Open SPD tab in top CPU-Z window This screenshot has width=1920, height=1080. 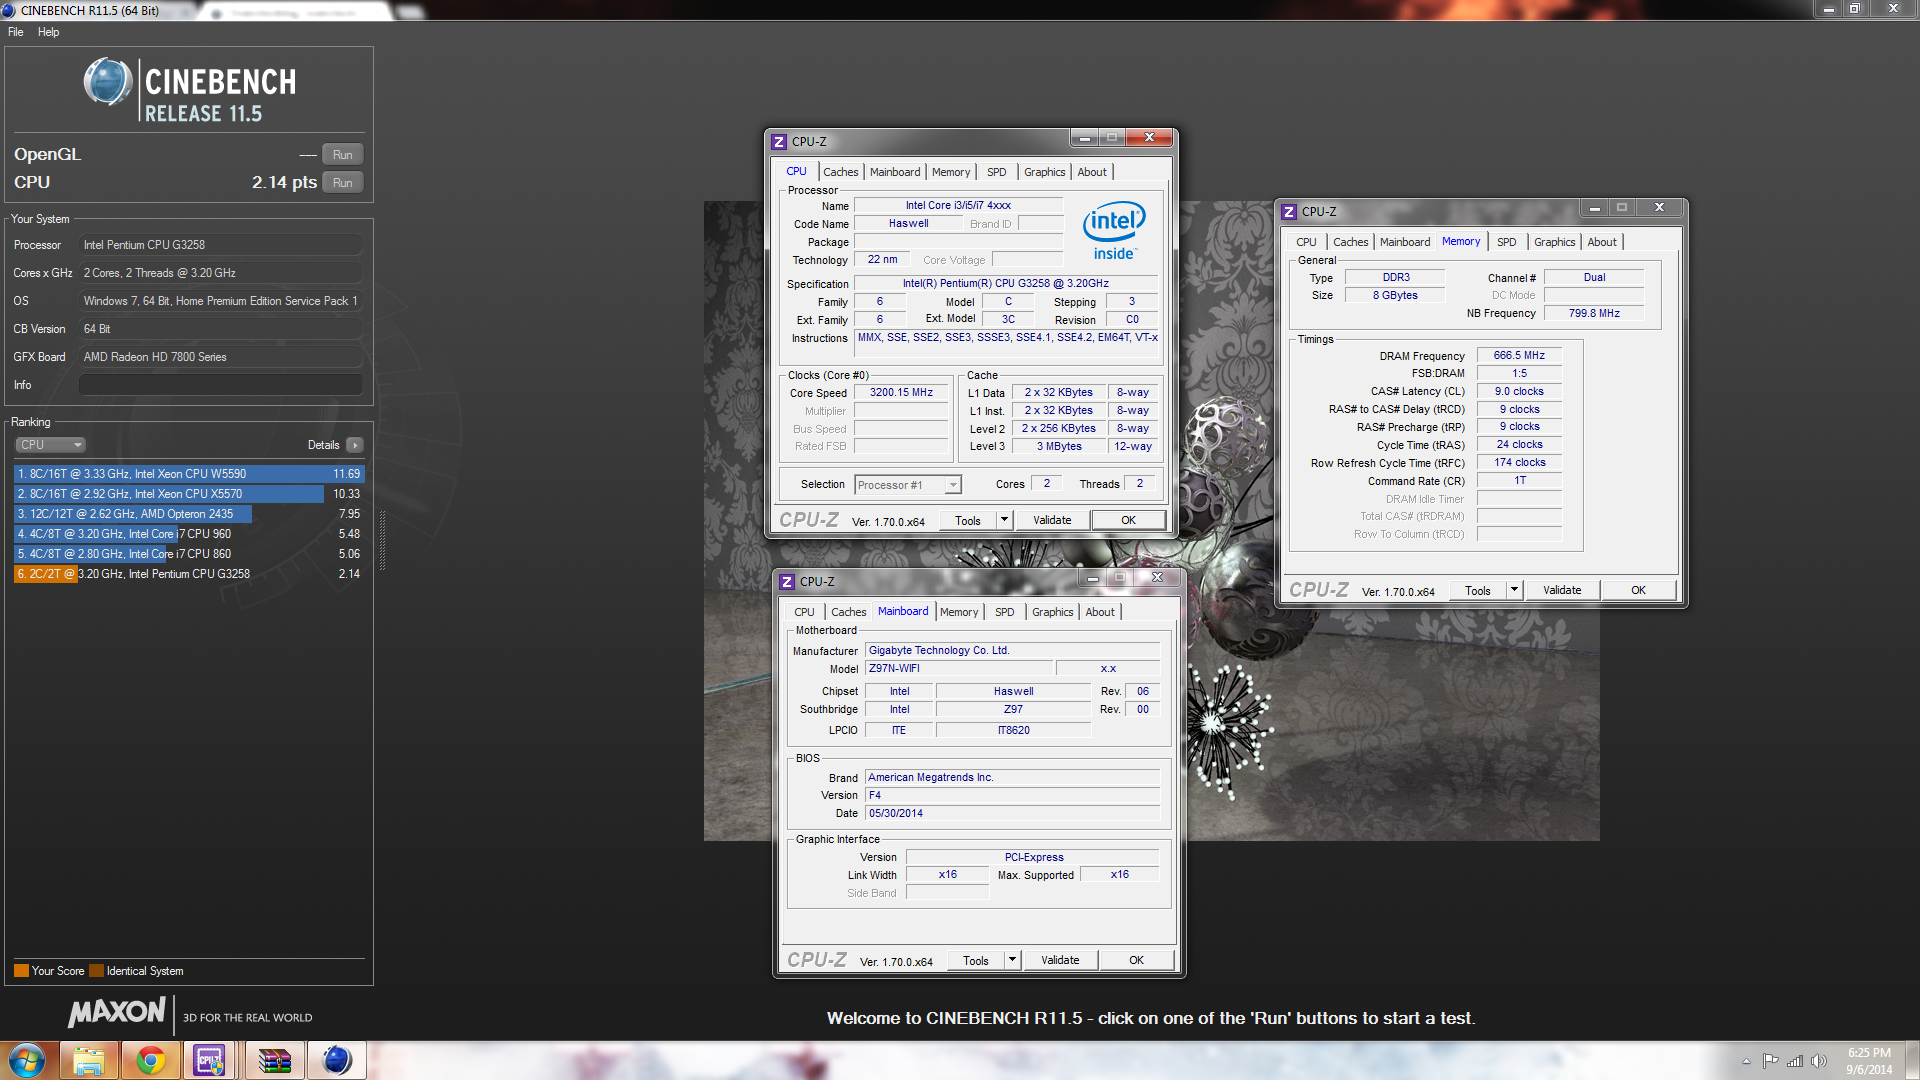tap(997, 172)
